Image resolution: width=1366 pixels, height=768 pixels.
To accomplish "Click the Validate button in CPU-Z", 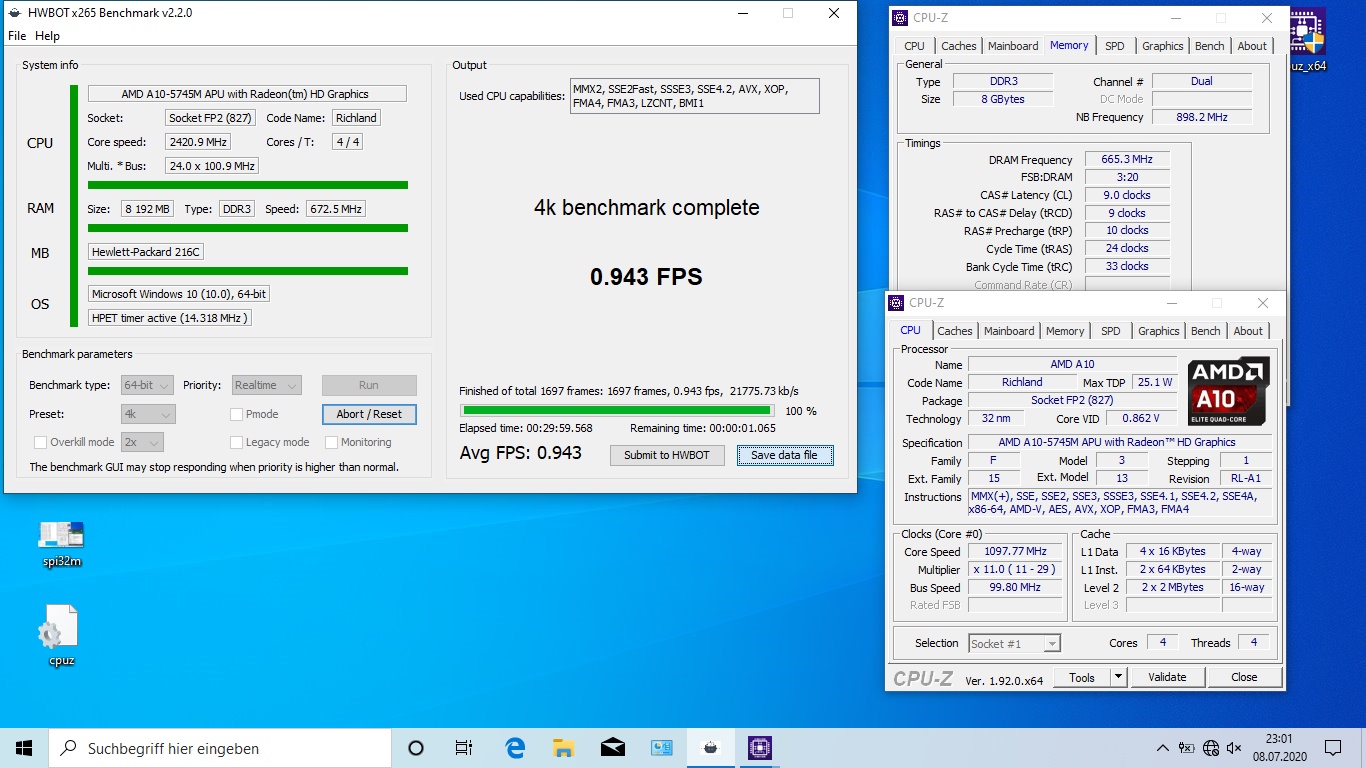I will [x=1167, y=677].
